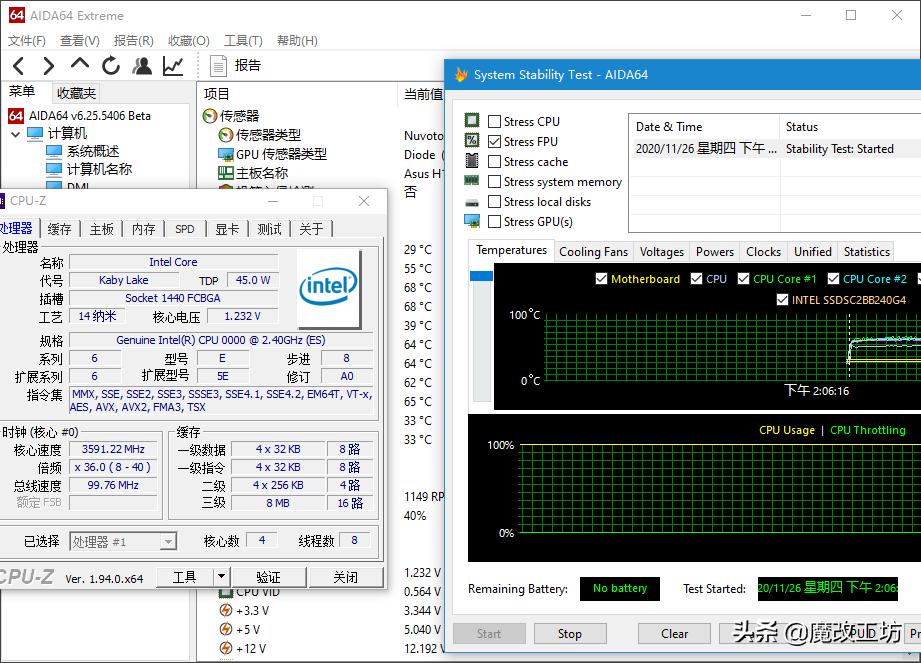Uncheck the Stress FPU option
Image resolution: width=921 pixels, height=663 pixels.
(495, 141)
